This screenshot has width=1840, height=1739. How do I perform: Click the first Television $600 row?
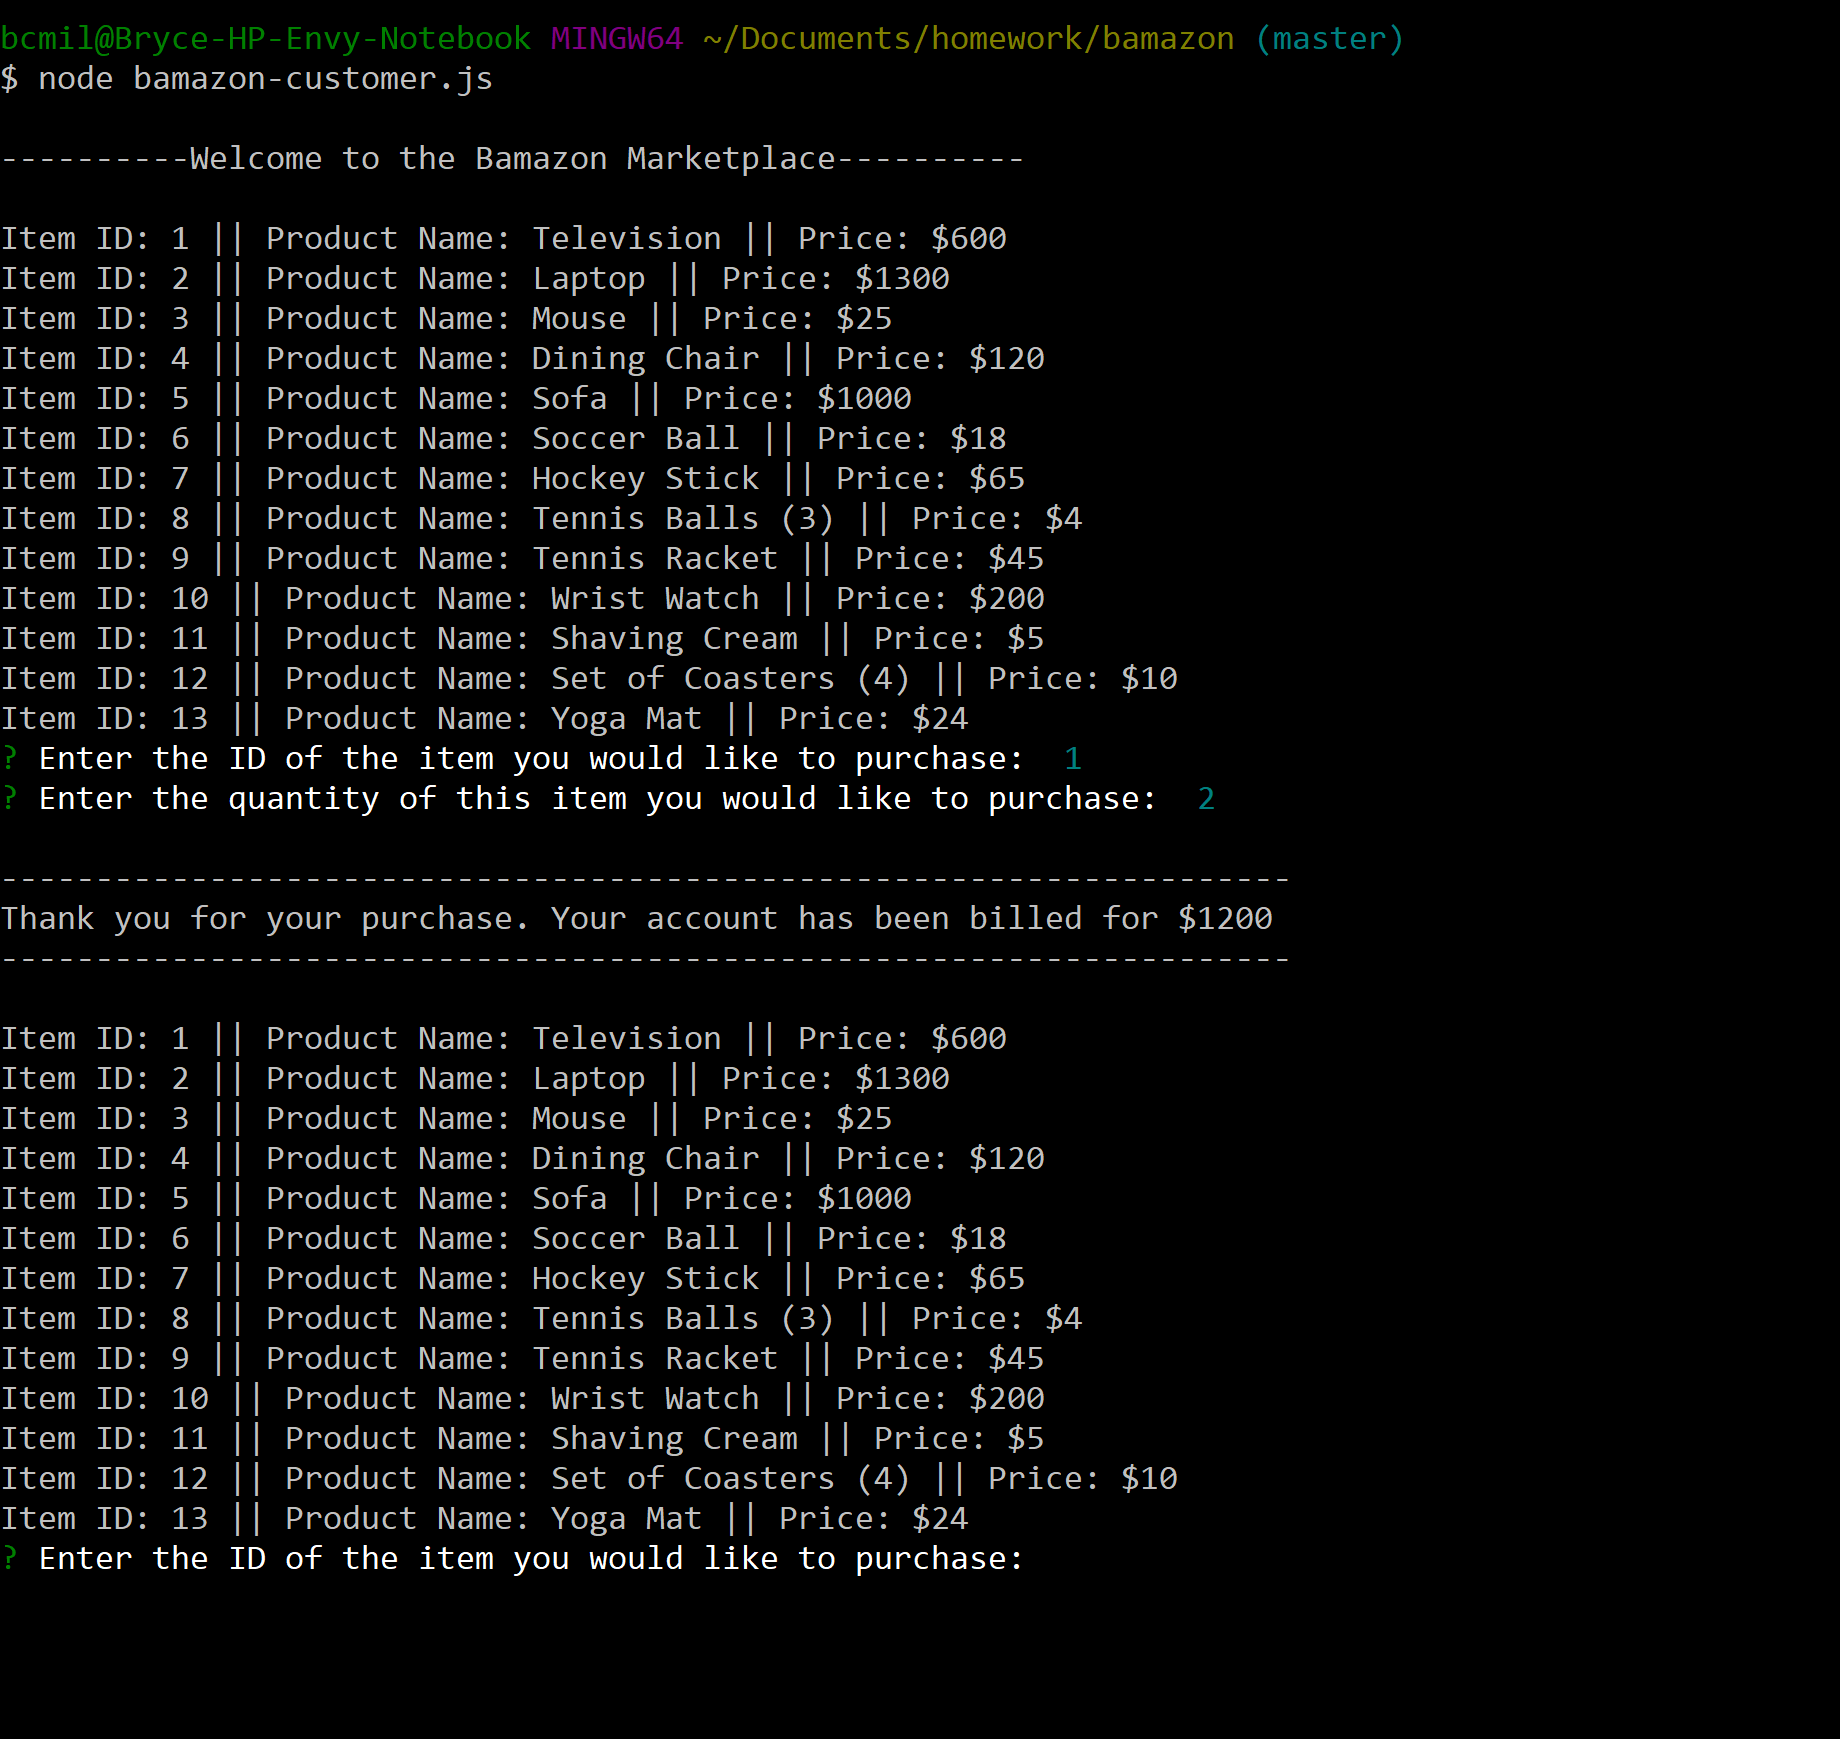(503, 239)
